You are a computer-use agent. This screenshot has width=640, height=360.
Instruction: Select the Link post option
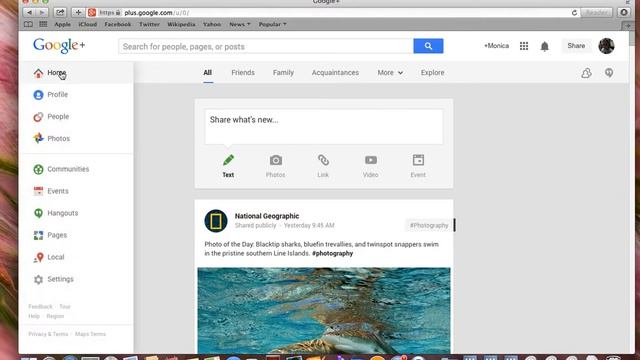[323, 166]
